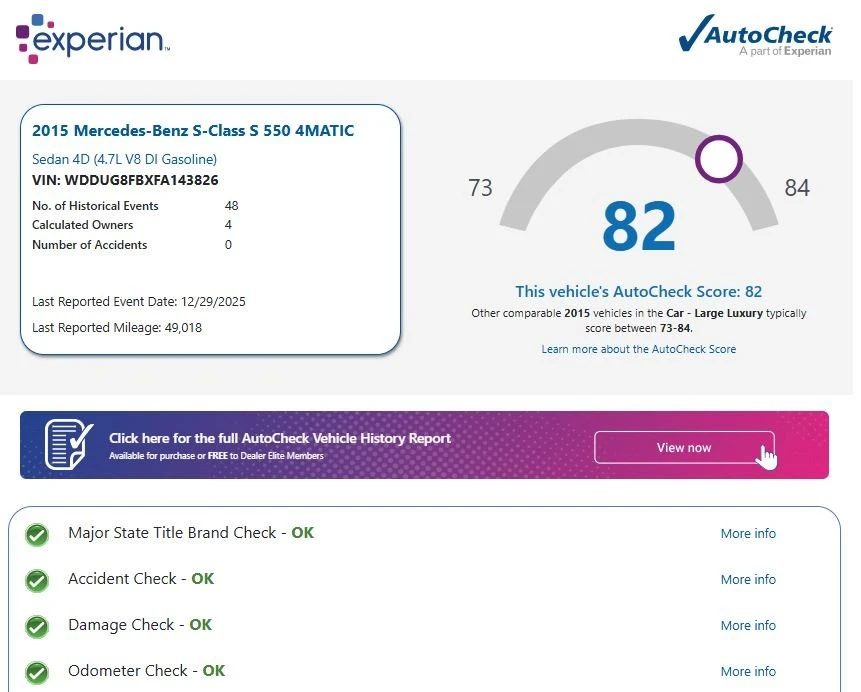This screenshot has width=861, height=692.
Task: Click the Number of Accidents row
Action: pos(132,245)
